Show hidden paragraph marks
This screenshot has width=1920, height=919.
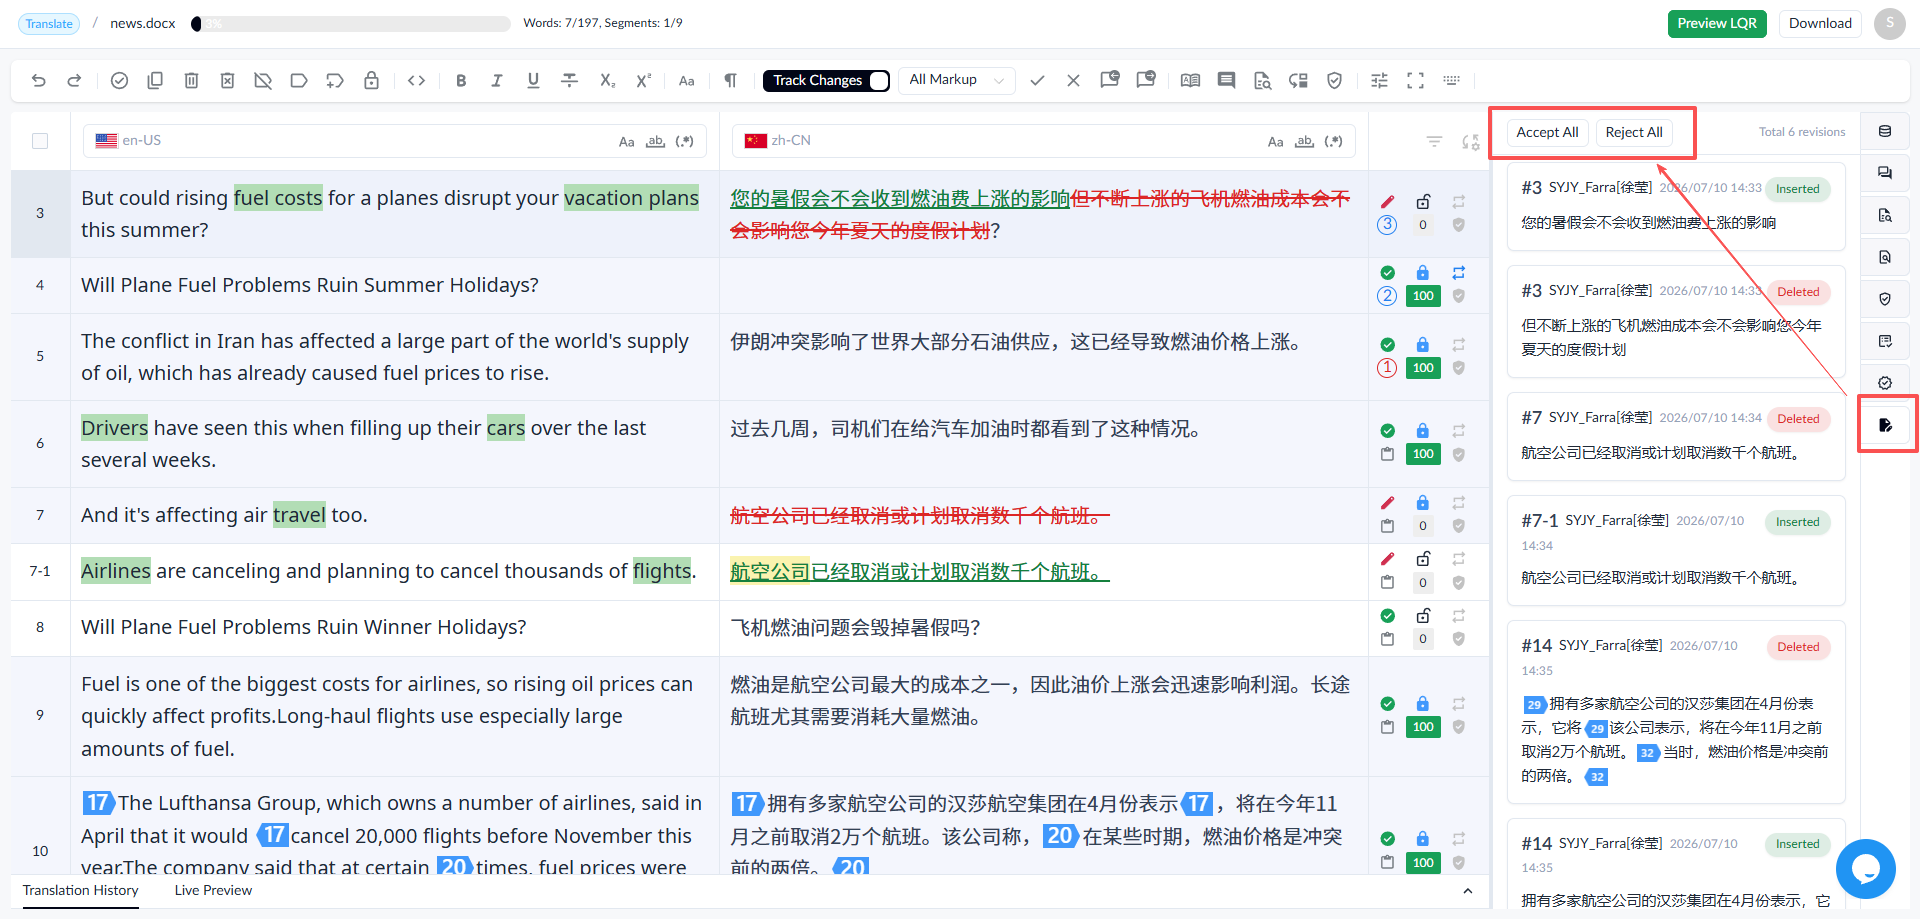click(x=730, y=81)
